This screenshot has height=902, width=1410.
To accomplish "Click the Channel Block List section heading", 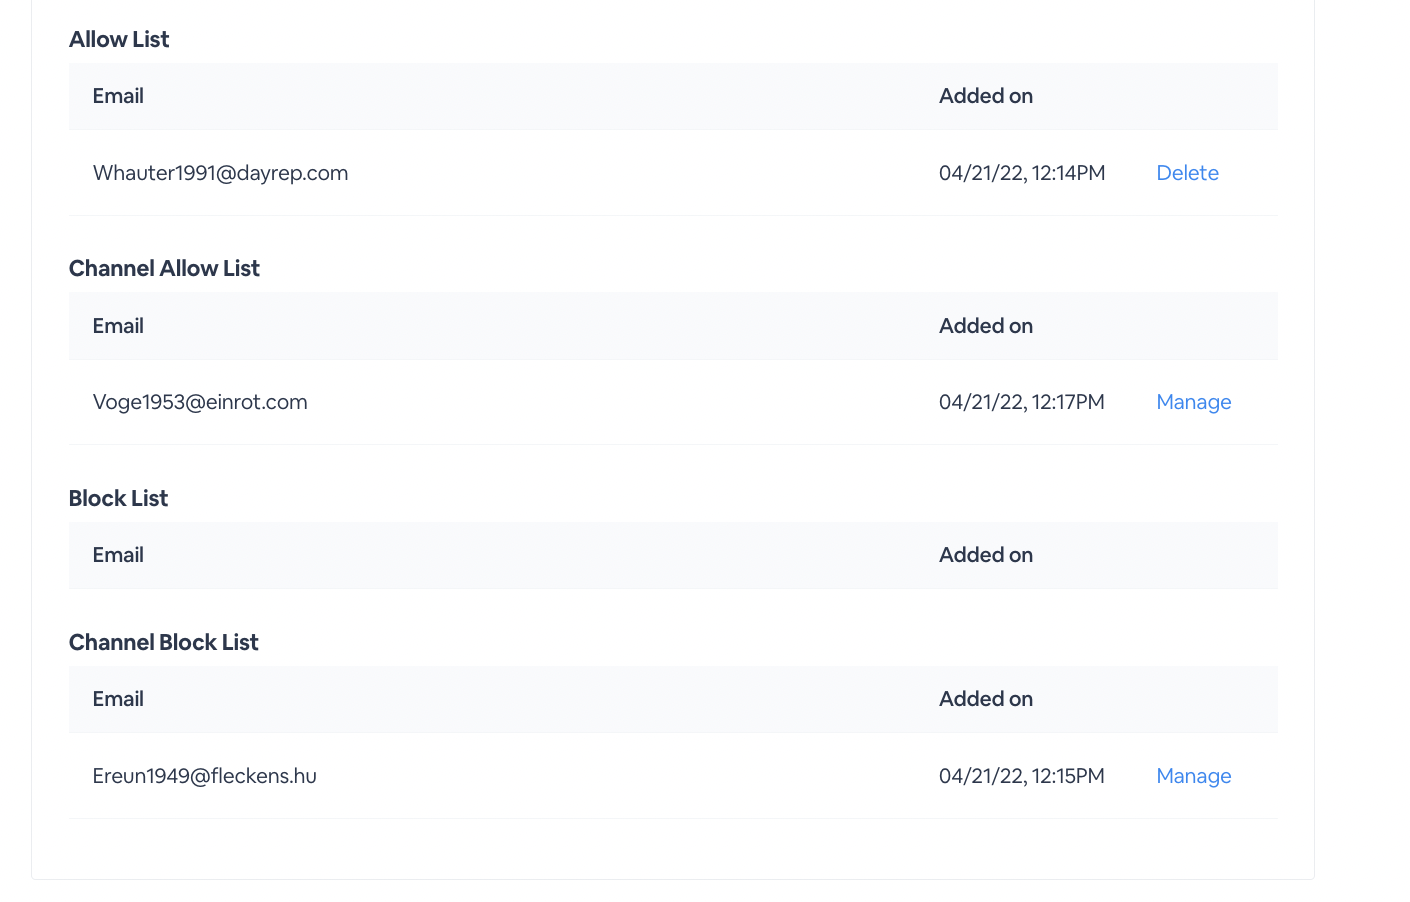I will click(x=163, y=642).
